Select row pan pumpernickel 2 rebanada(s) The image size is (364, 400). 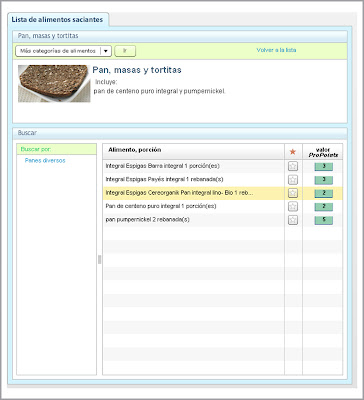223,220
